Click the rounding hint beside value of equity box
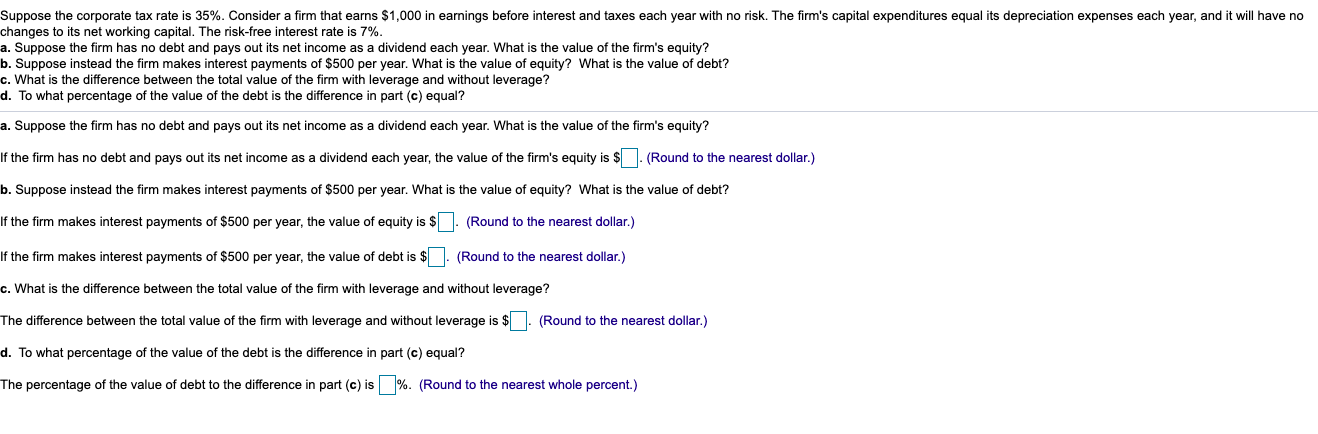The width and height of the screenshot is (1318, 434). 550,222
